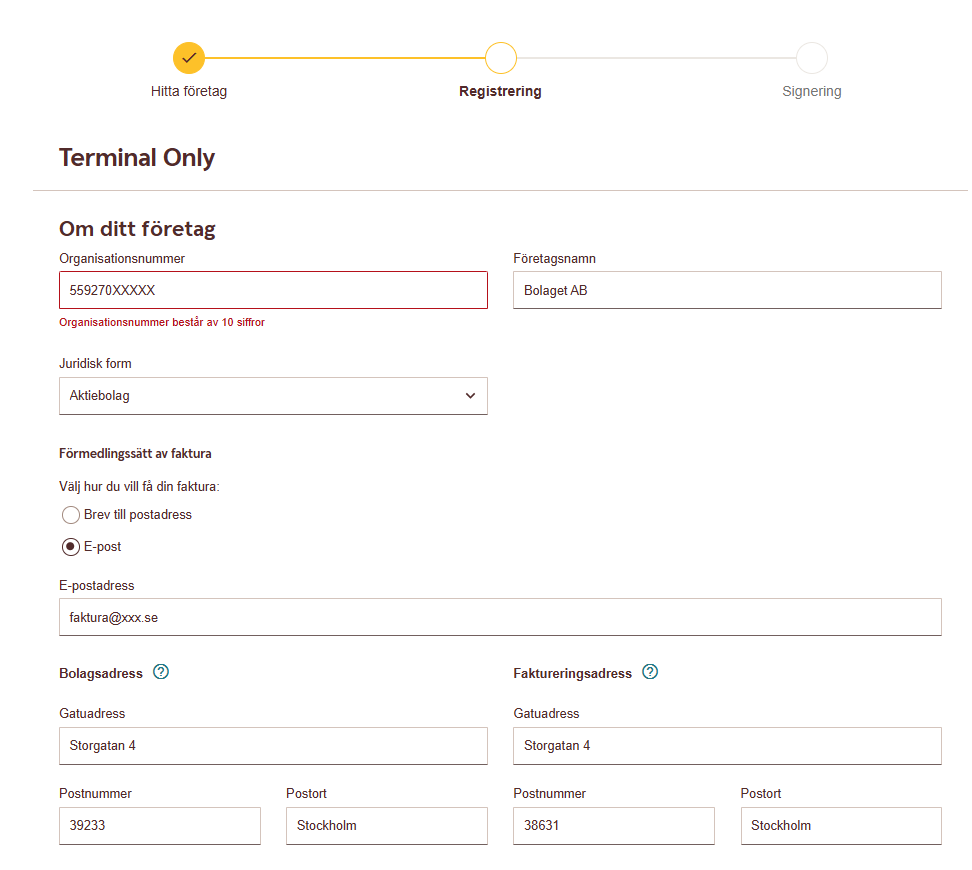This screenshot has height=870, width=972.
Task: Click the completed Hitta företag checkmark step
Action: [x=188, y=58]
